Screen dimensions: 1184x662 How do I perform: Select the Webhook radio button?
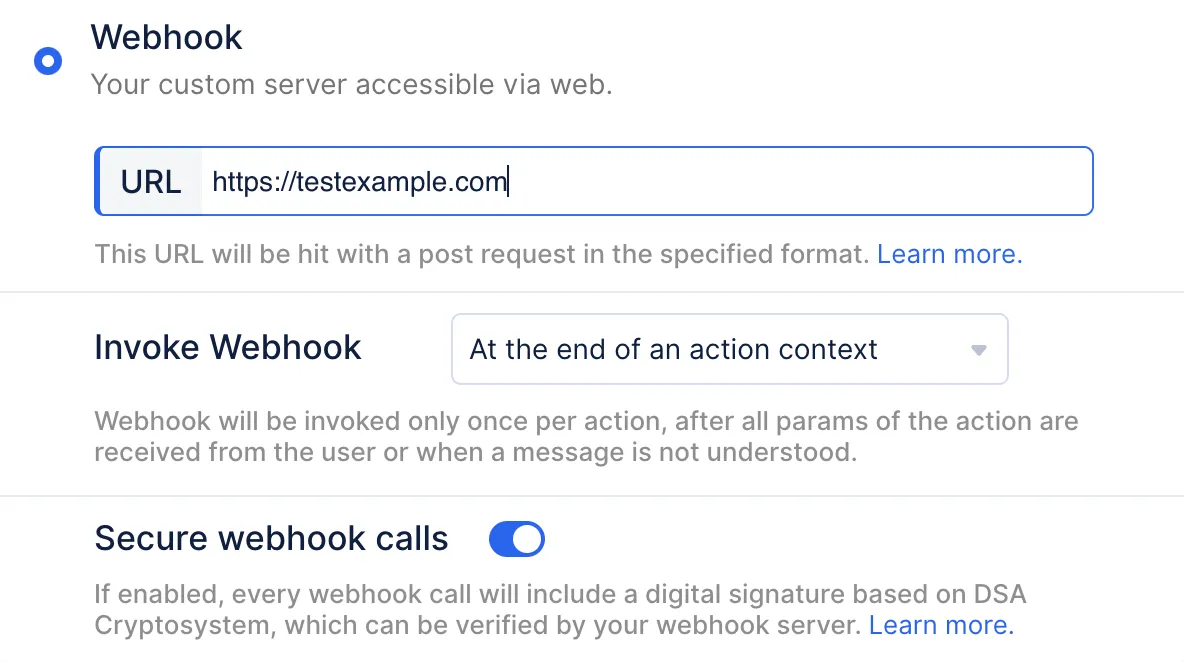(x=48, y=62)
